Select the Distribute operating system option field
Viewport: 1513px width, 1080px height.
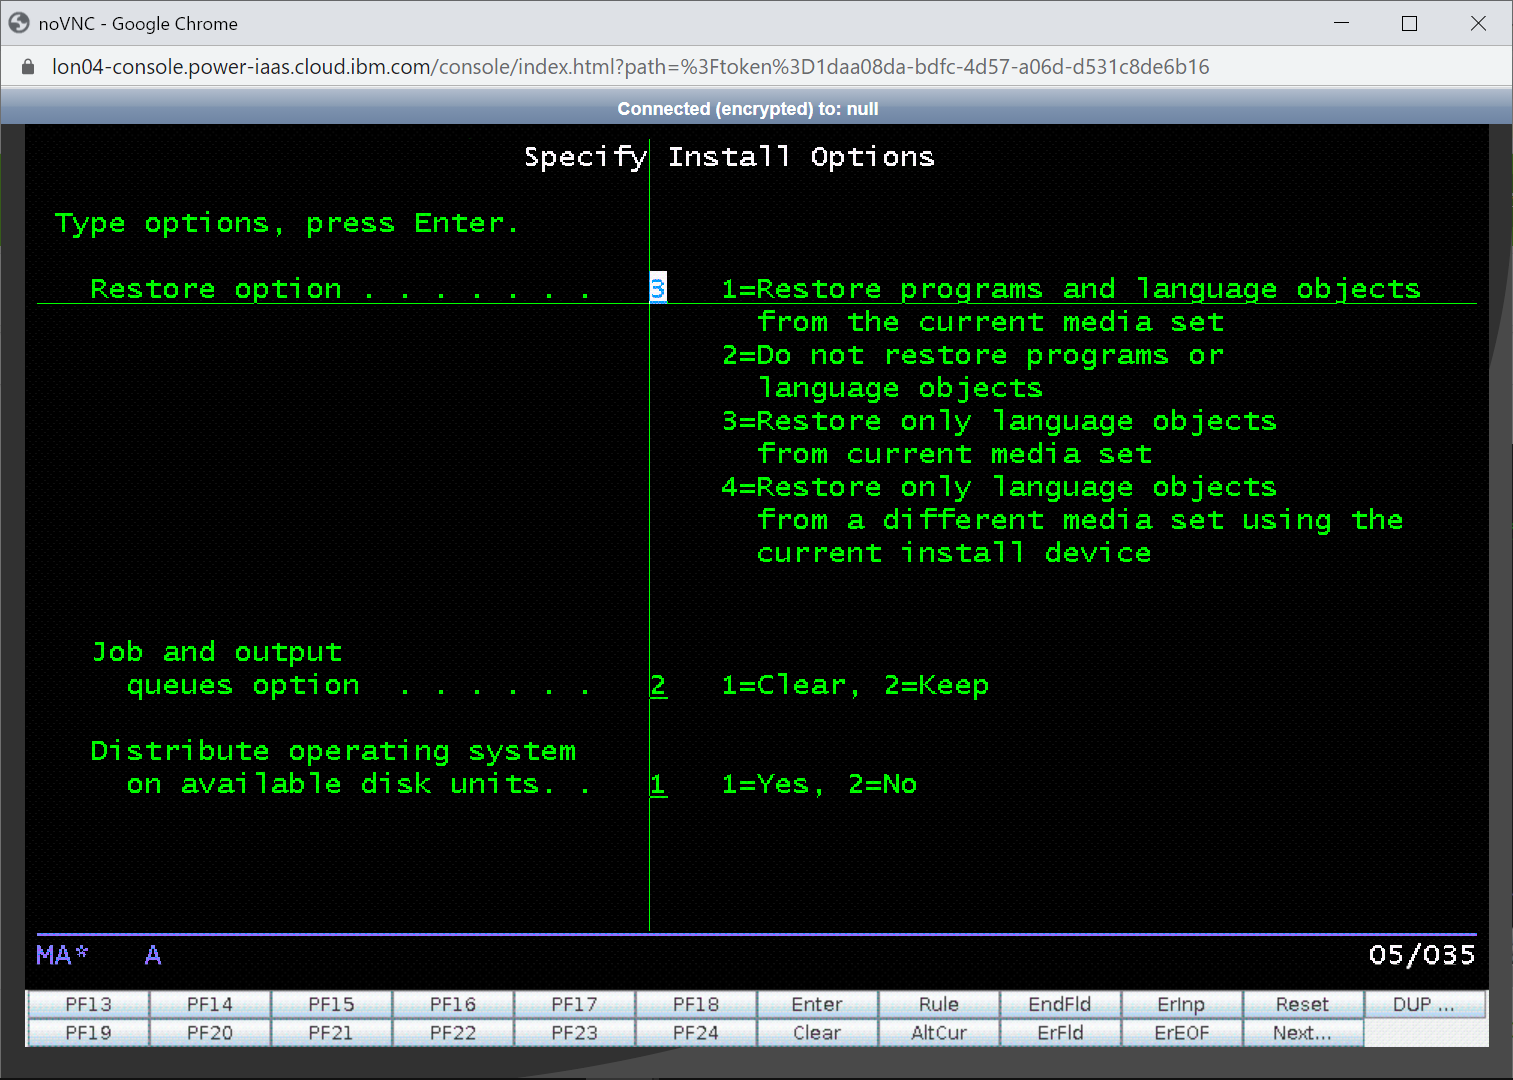(658, 784)
